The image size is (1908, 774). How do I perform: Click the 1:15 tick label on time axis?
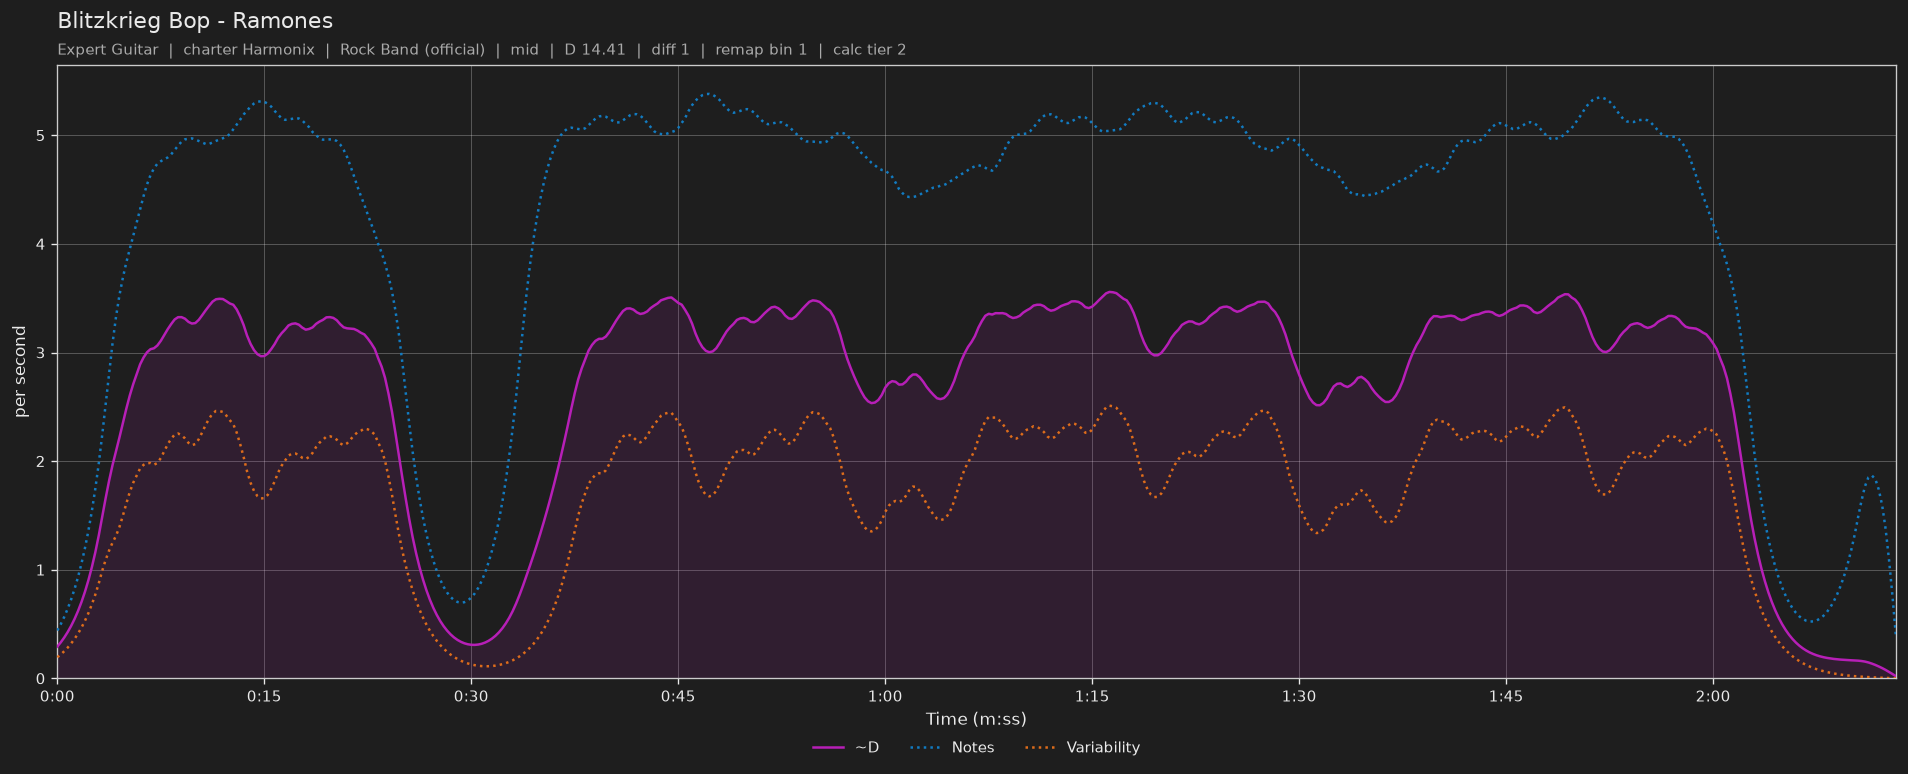pos(1092,696)
